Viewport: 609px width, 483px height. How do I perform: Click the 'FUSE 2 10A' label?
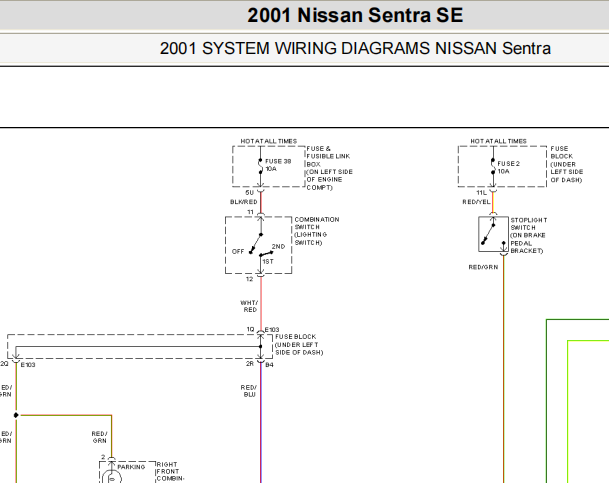pos(508,167)
